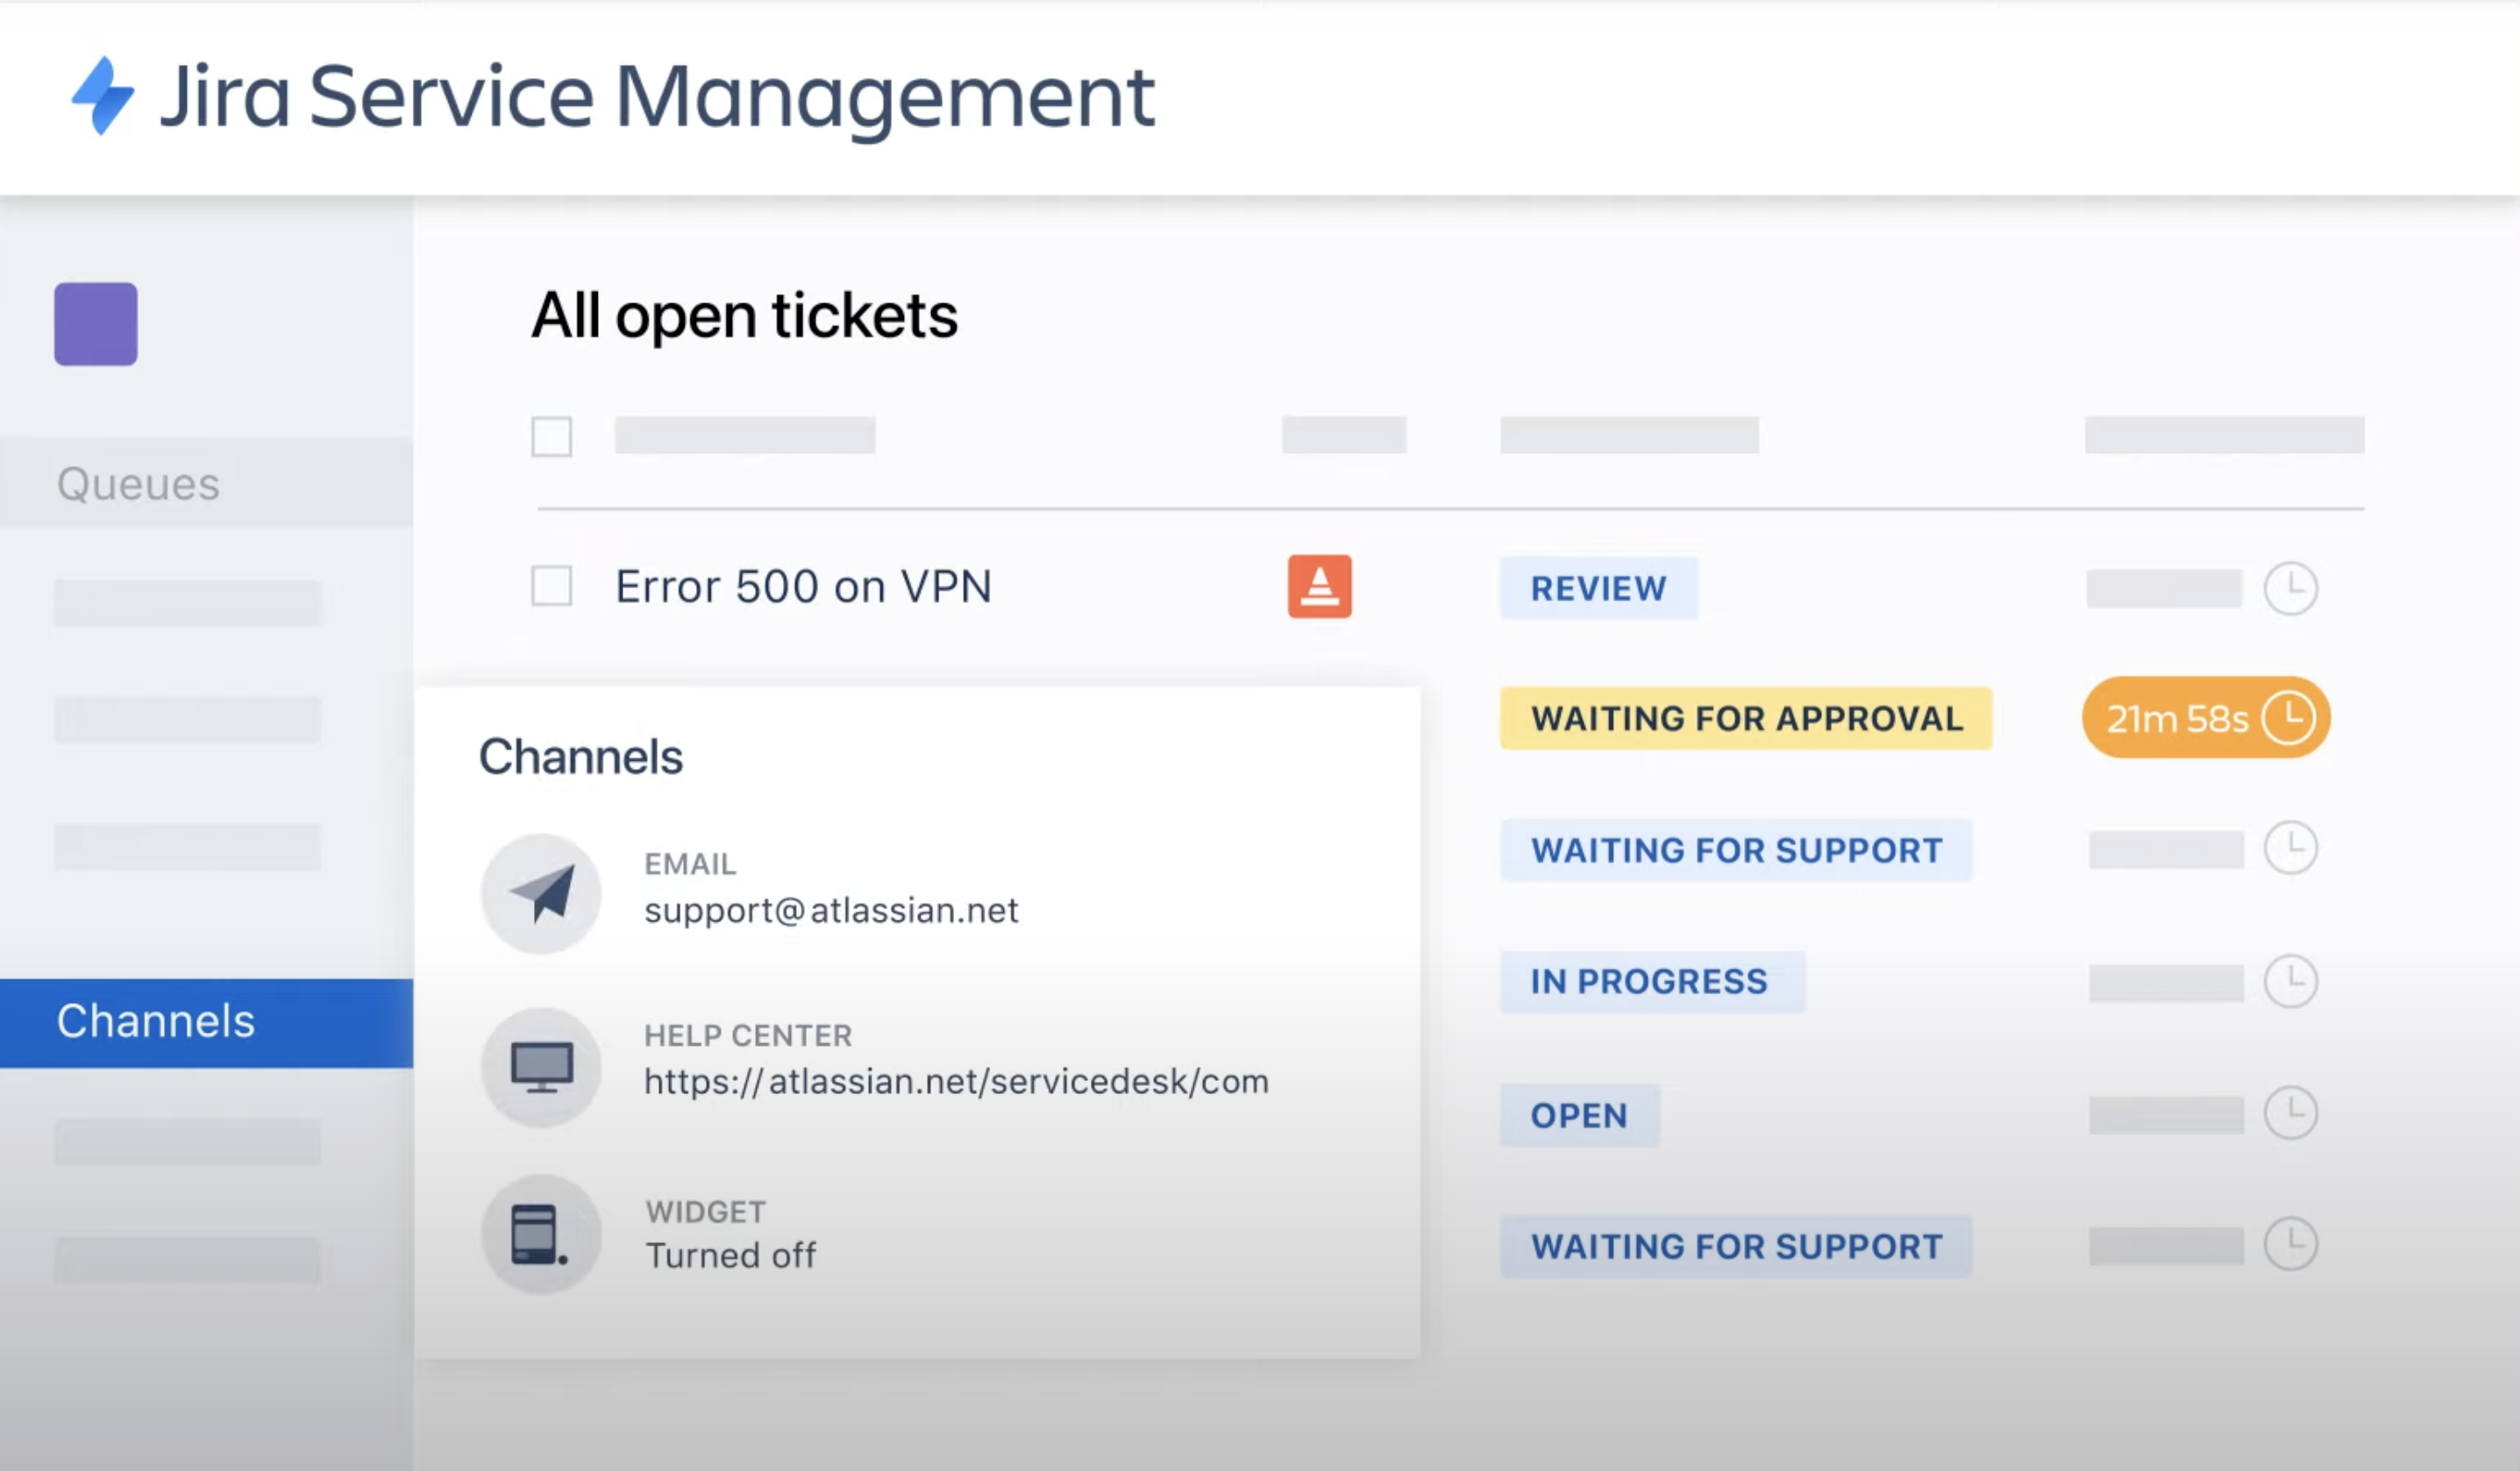Check the Error 500 on VPN checkbox
Image resolution: width=2520 pixels, height=1471 pixels.
point(552,587)
